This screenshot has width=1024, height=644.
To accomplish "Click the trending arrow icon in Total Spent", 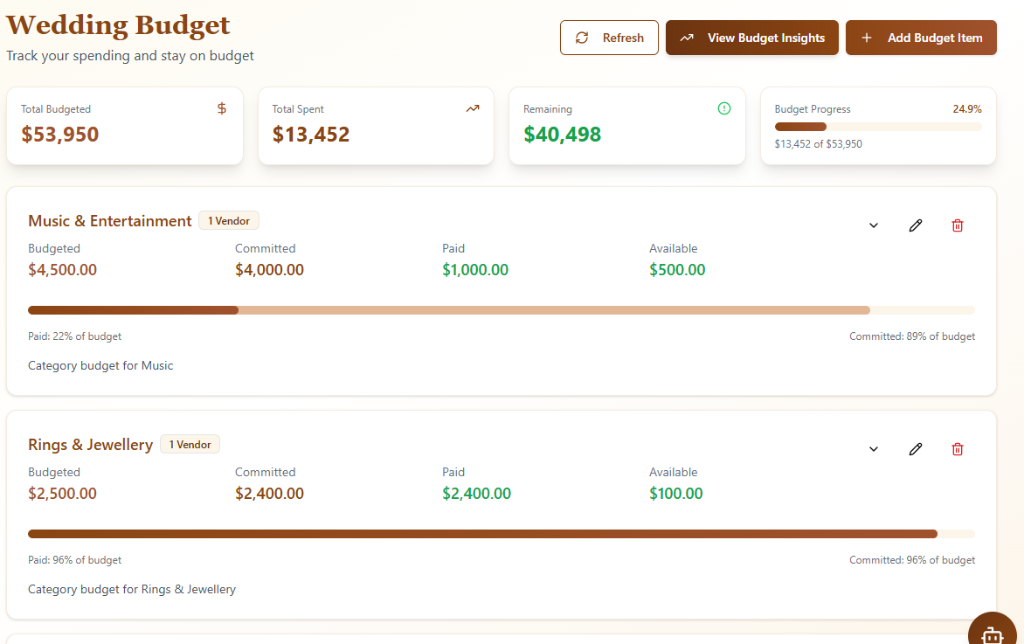I will point(473,108).
